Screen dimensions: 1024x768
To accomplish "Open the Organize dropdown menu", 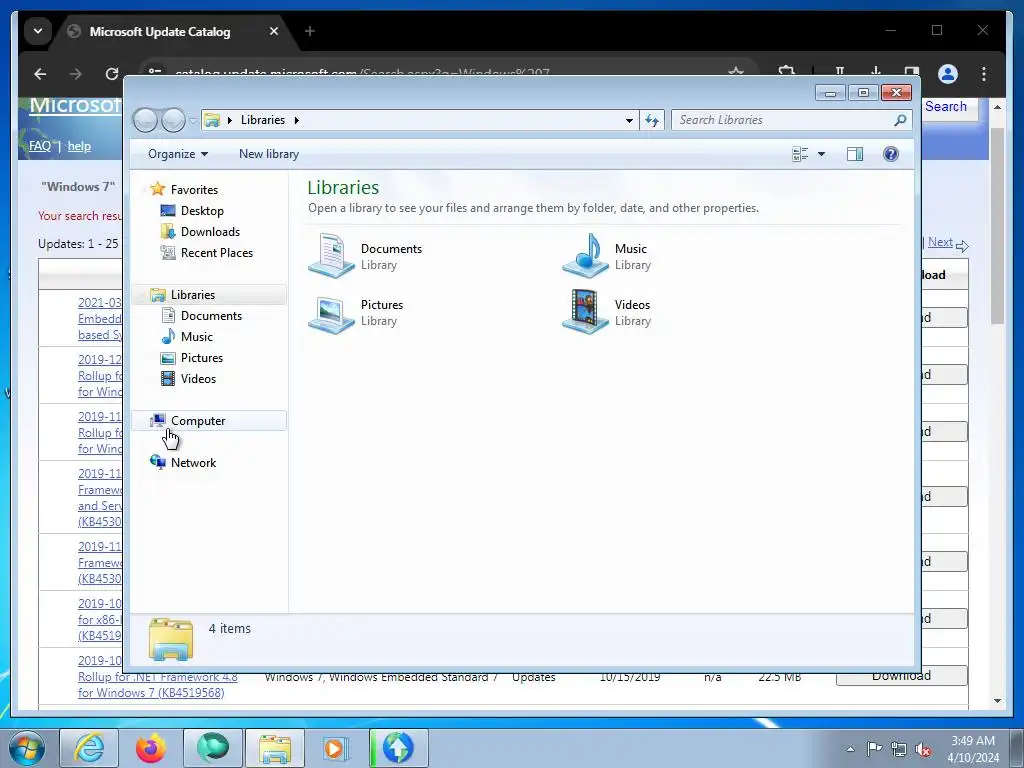I will [x=178, y=154].
